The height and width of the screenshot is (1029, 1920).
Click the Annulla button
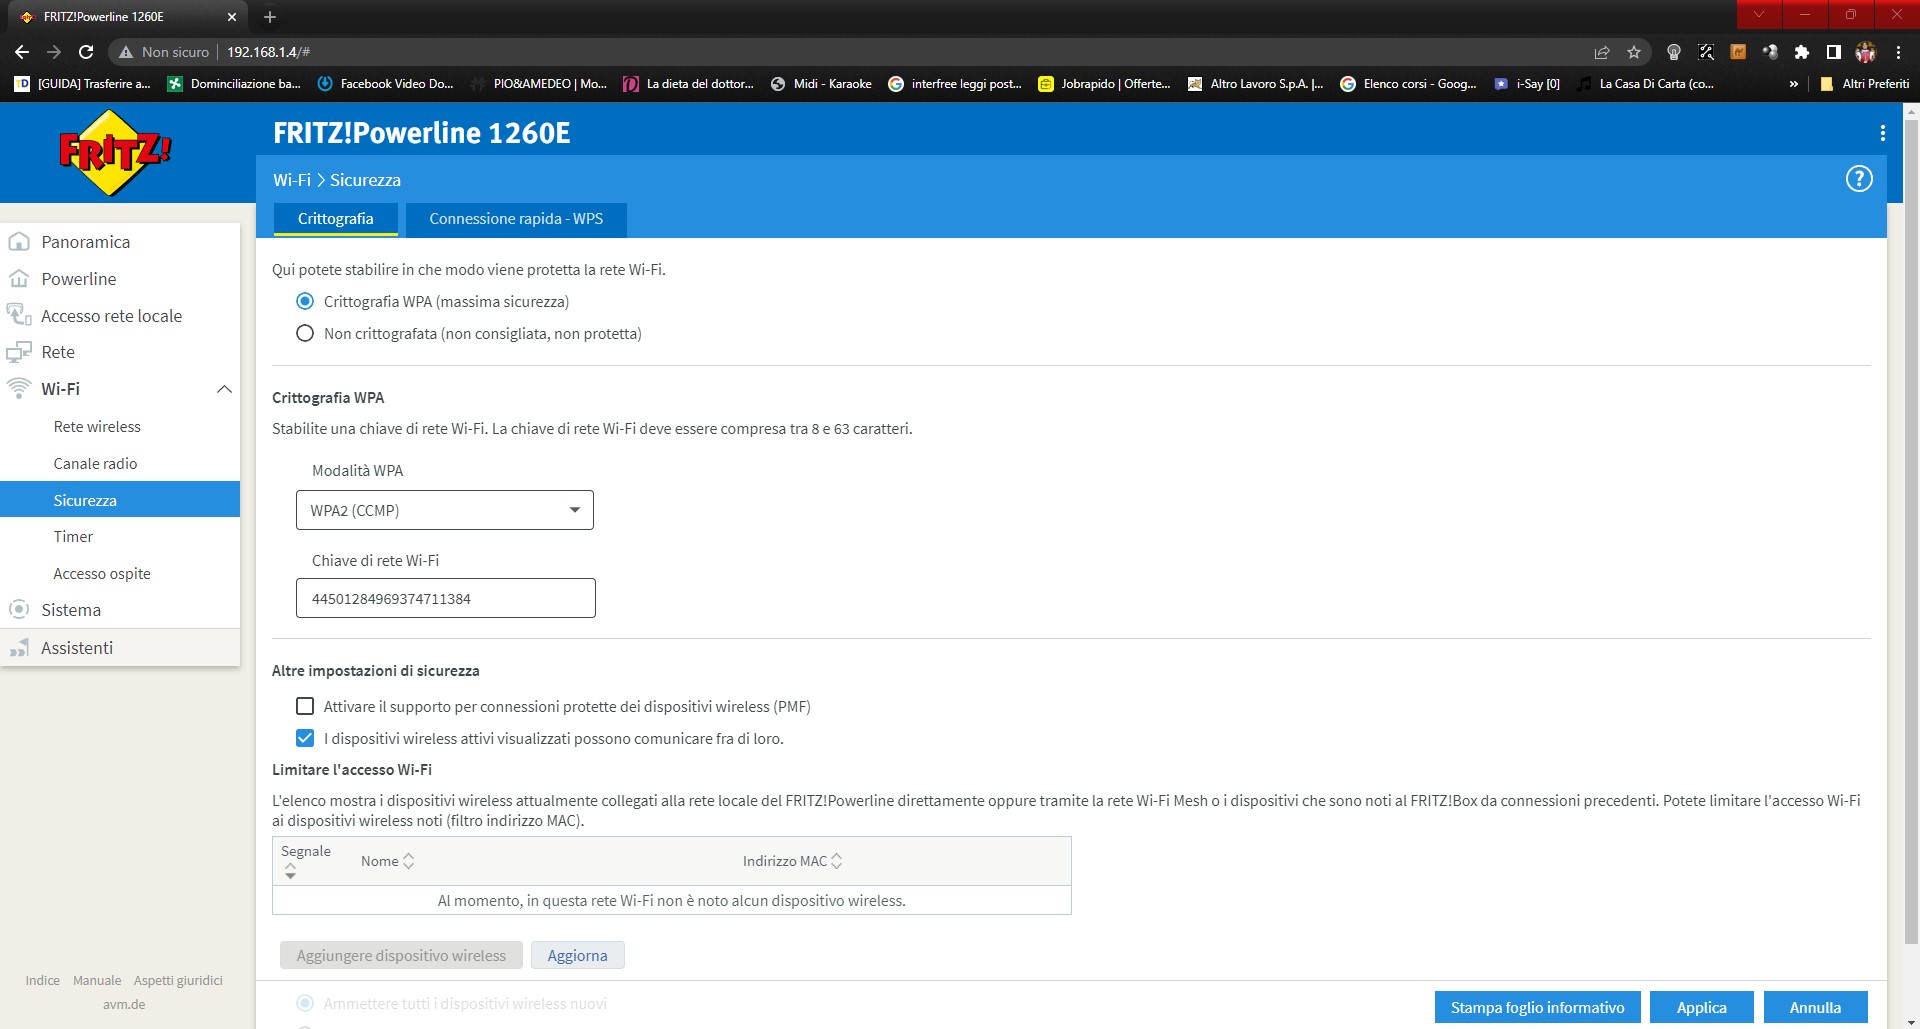[x=1815, y=1007]
